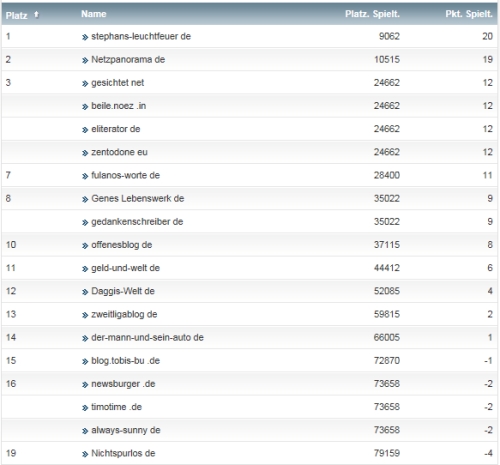Click the arrow icon before newsburger .de
500x465 pixels.
[x=85, y=385]
